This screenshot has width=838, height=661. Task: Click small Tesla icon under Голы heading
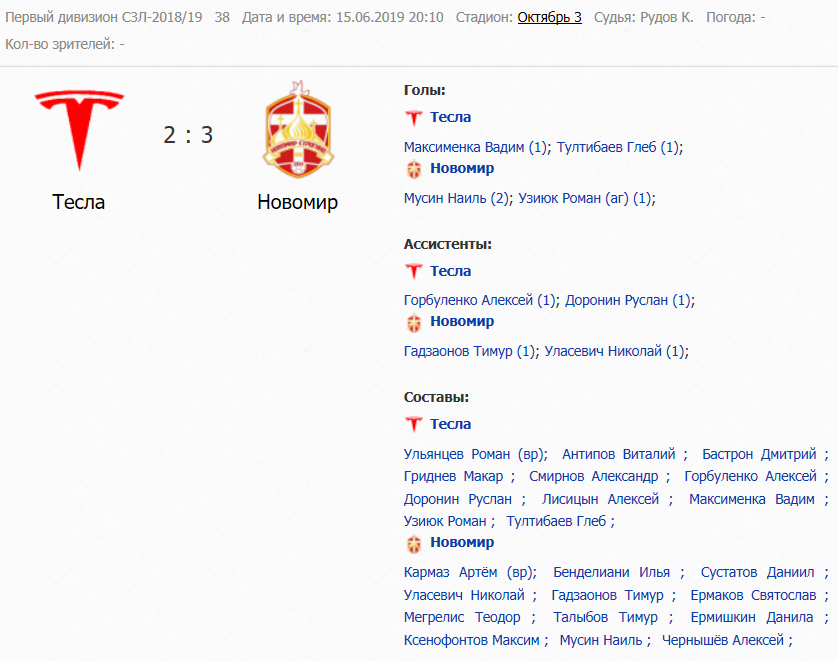(414, 118)
